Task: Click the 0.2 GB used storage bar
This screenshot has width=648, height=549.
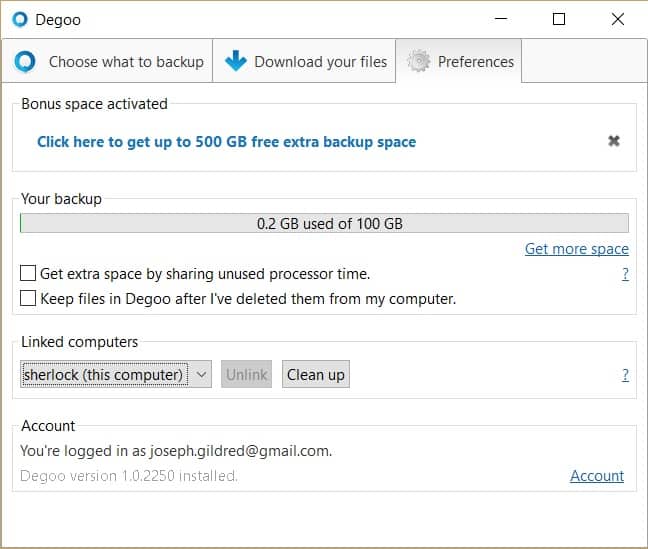Action: coord(324,223)
